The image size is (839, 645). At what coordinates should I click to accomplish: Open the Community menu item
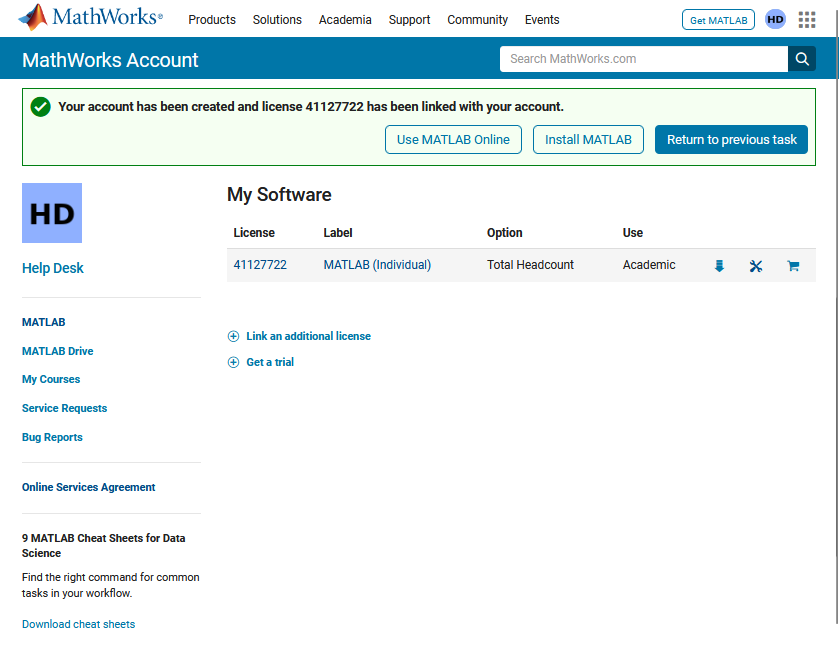[x=477, y=20]
